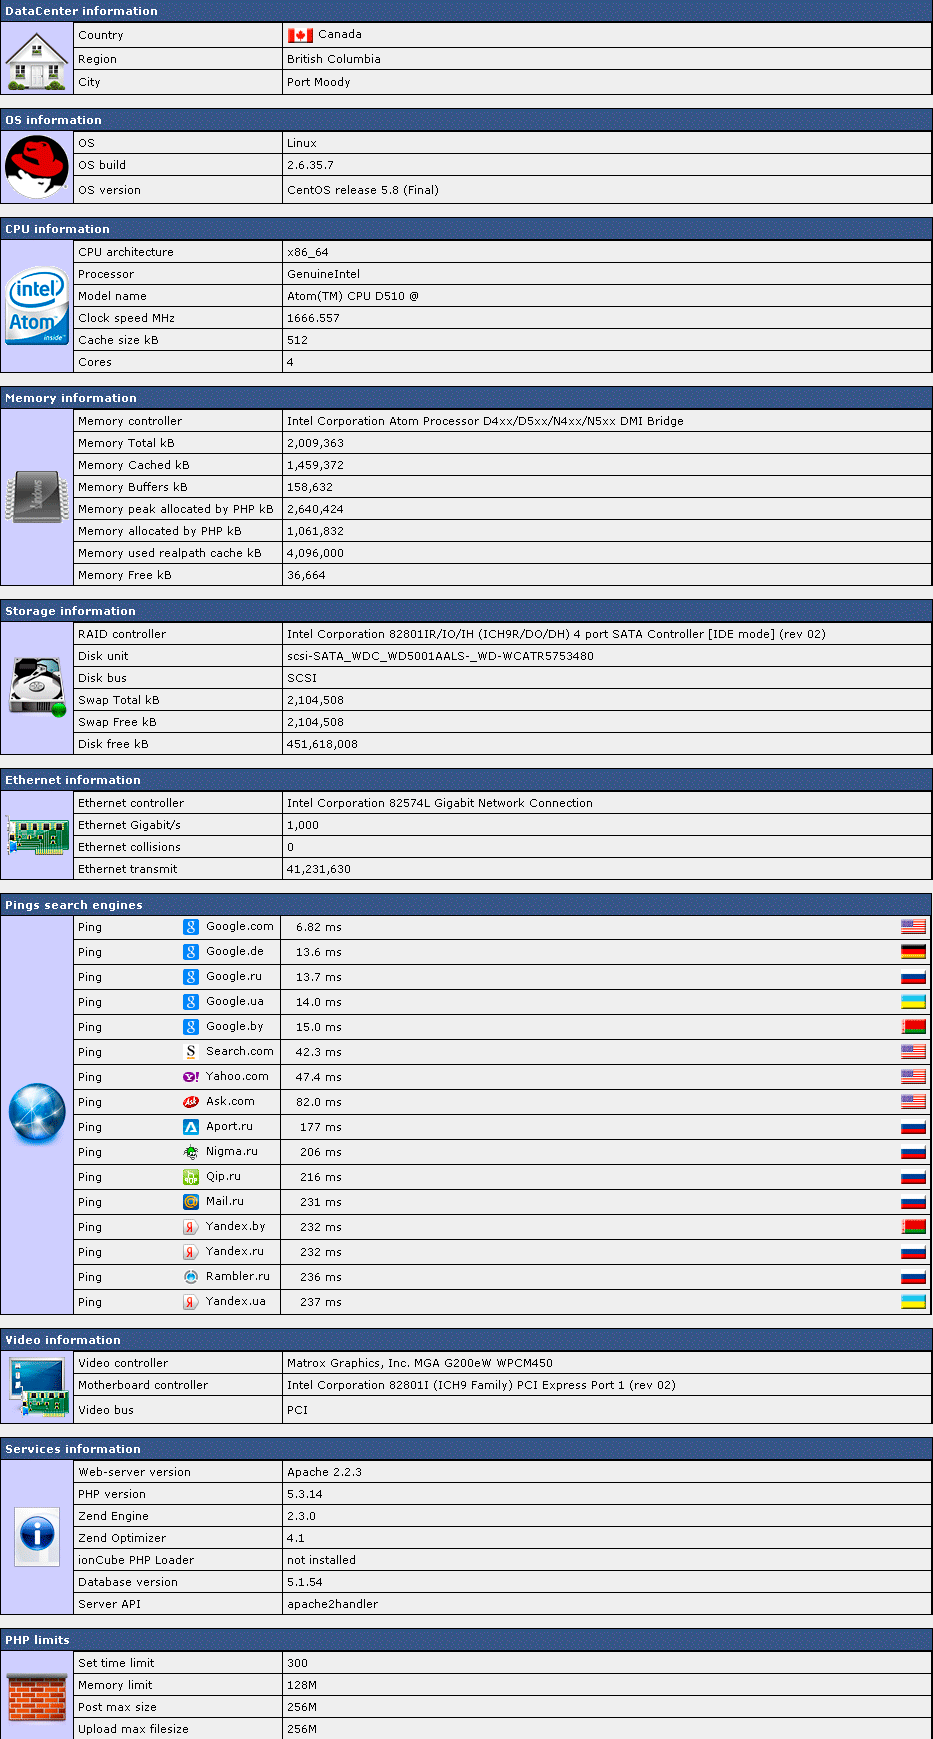933x1739 pixels.
Task: Click the house icon in DataCenter information
Action: [37, 60]
